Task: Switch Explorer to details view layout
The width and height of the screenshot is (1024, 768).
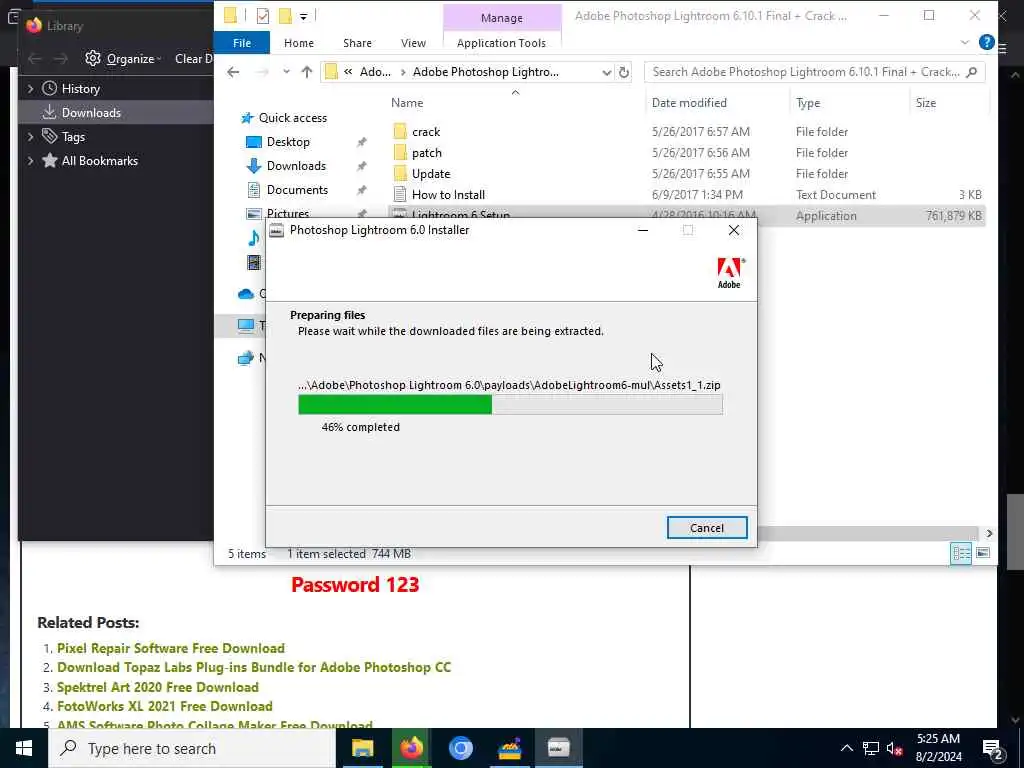Action: (961, 554)
